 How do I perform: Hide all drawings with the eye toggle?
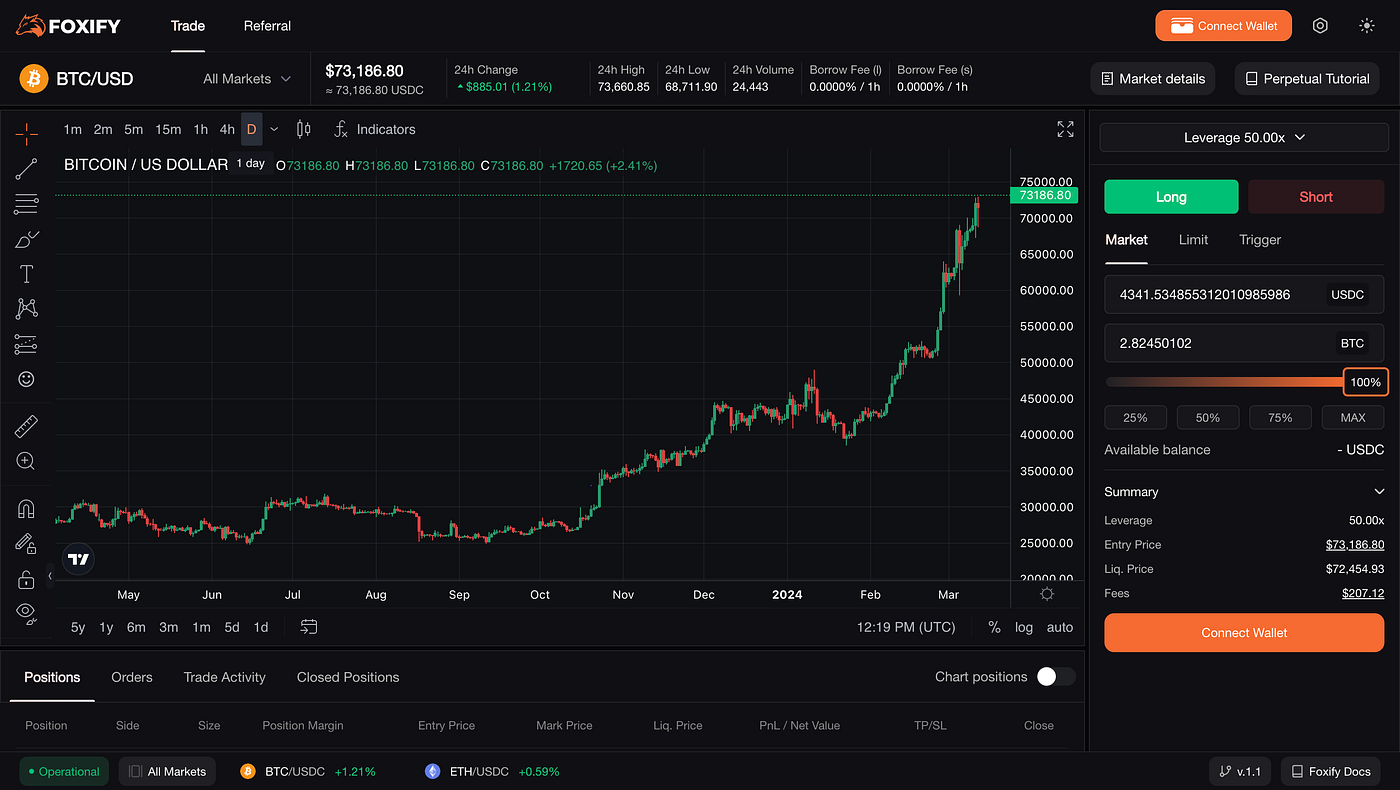[x=25, y=613]
